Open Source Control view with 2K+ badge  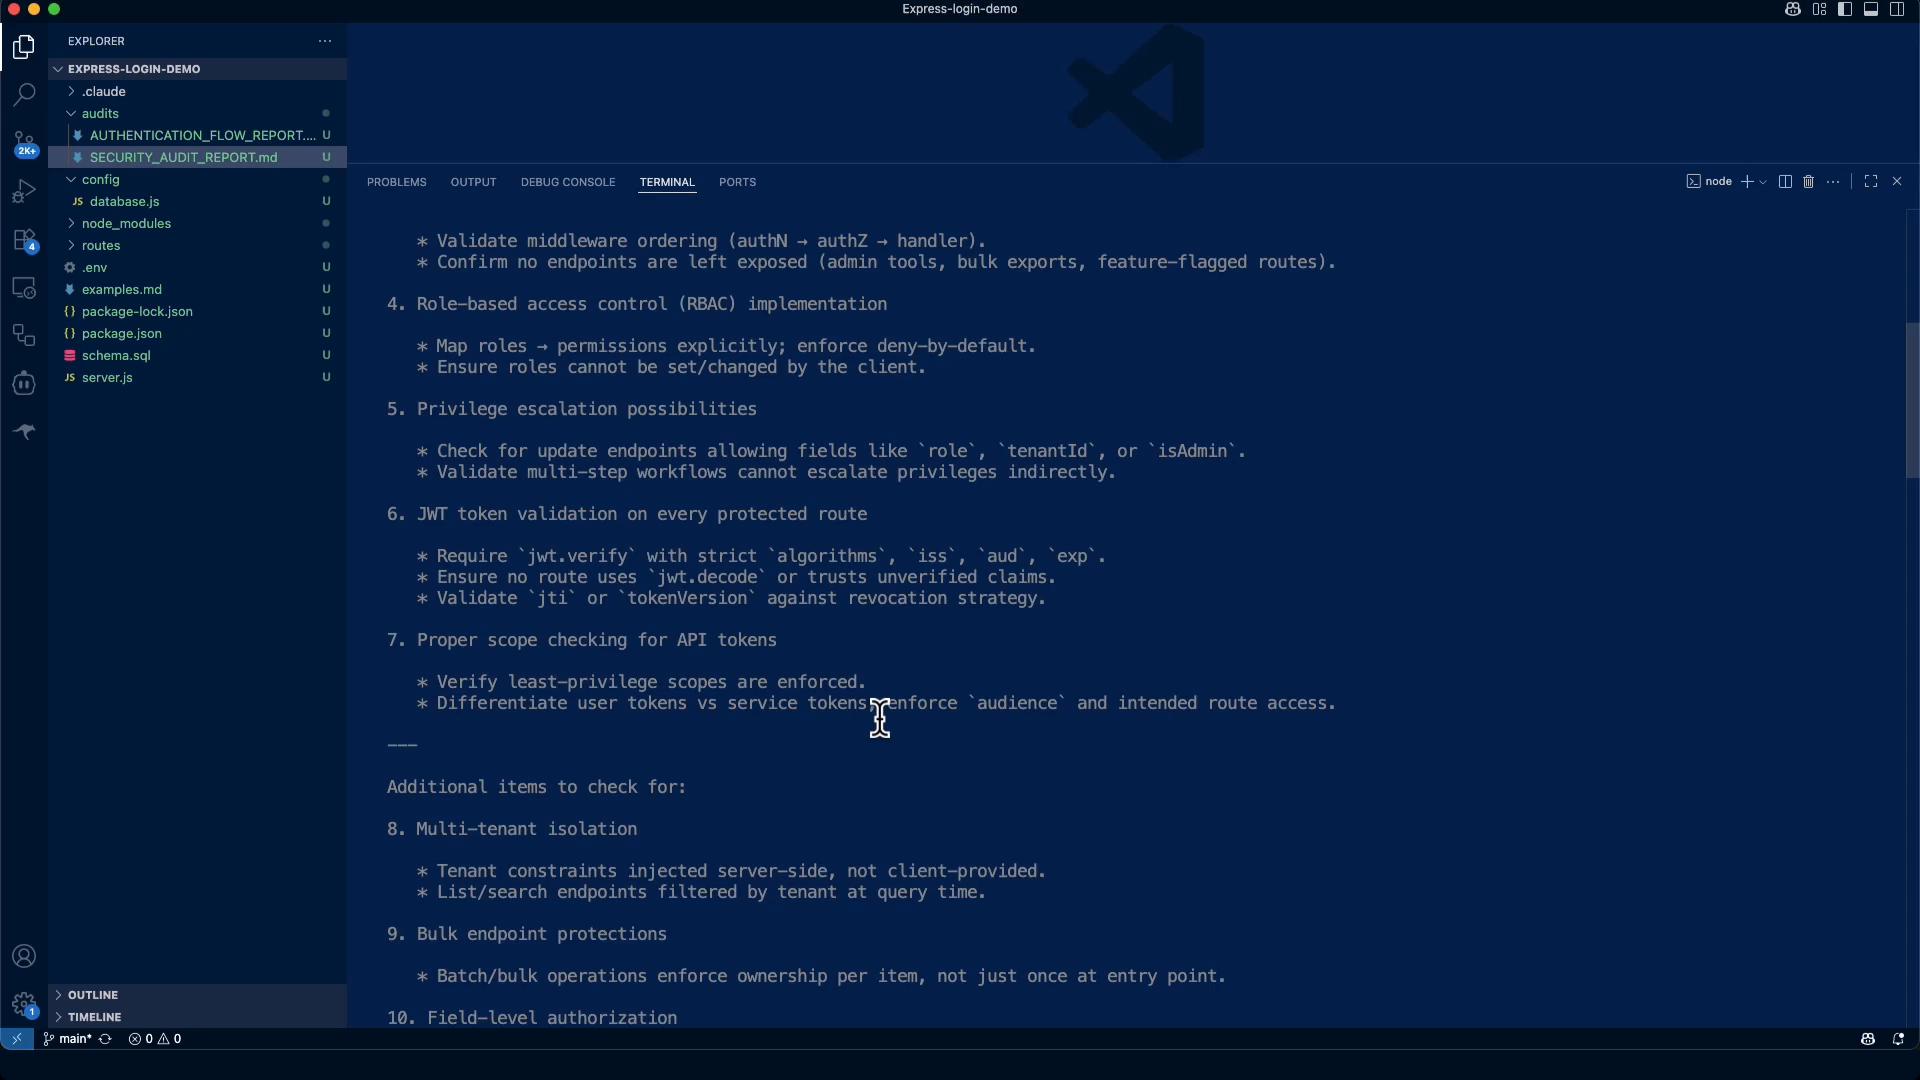coord(24,144)
